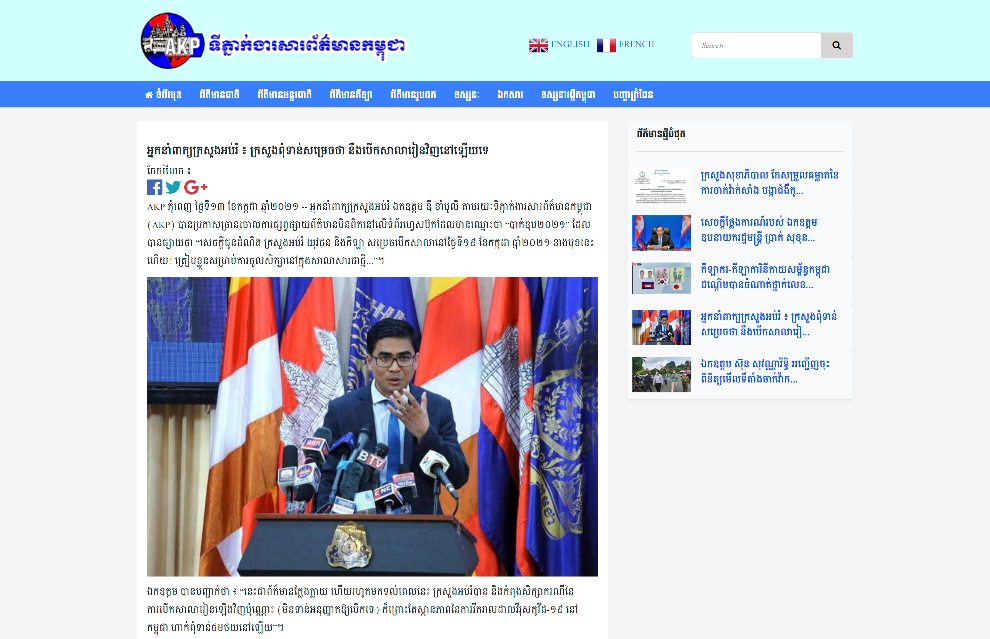Click the main article headline
The width and height of the screenshot is (990, 639).
click(x=318, y=150)
